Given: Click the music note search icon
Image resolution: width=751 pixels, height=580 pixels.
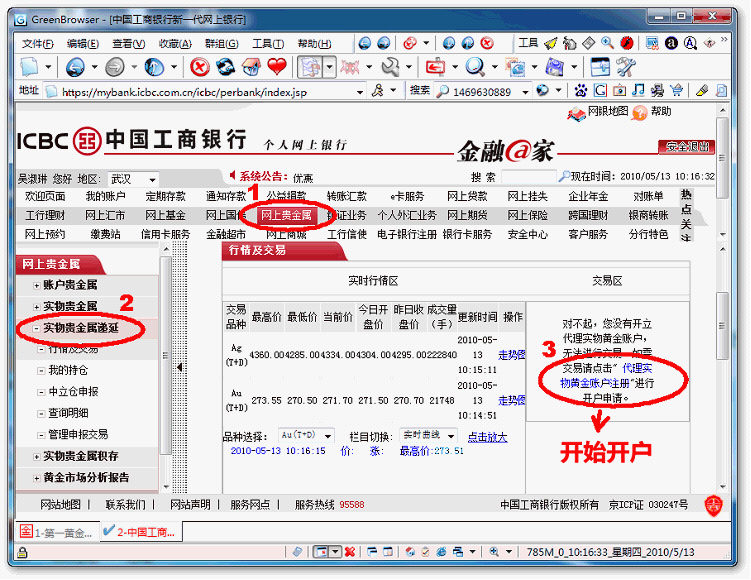Looking at the screenshot, I should pos(638,90).
